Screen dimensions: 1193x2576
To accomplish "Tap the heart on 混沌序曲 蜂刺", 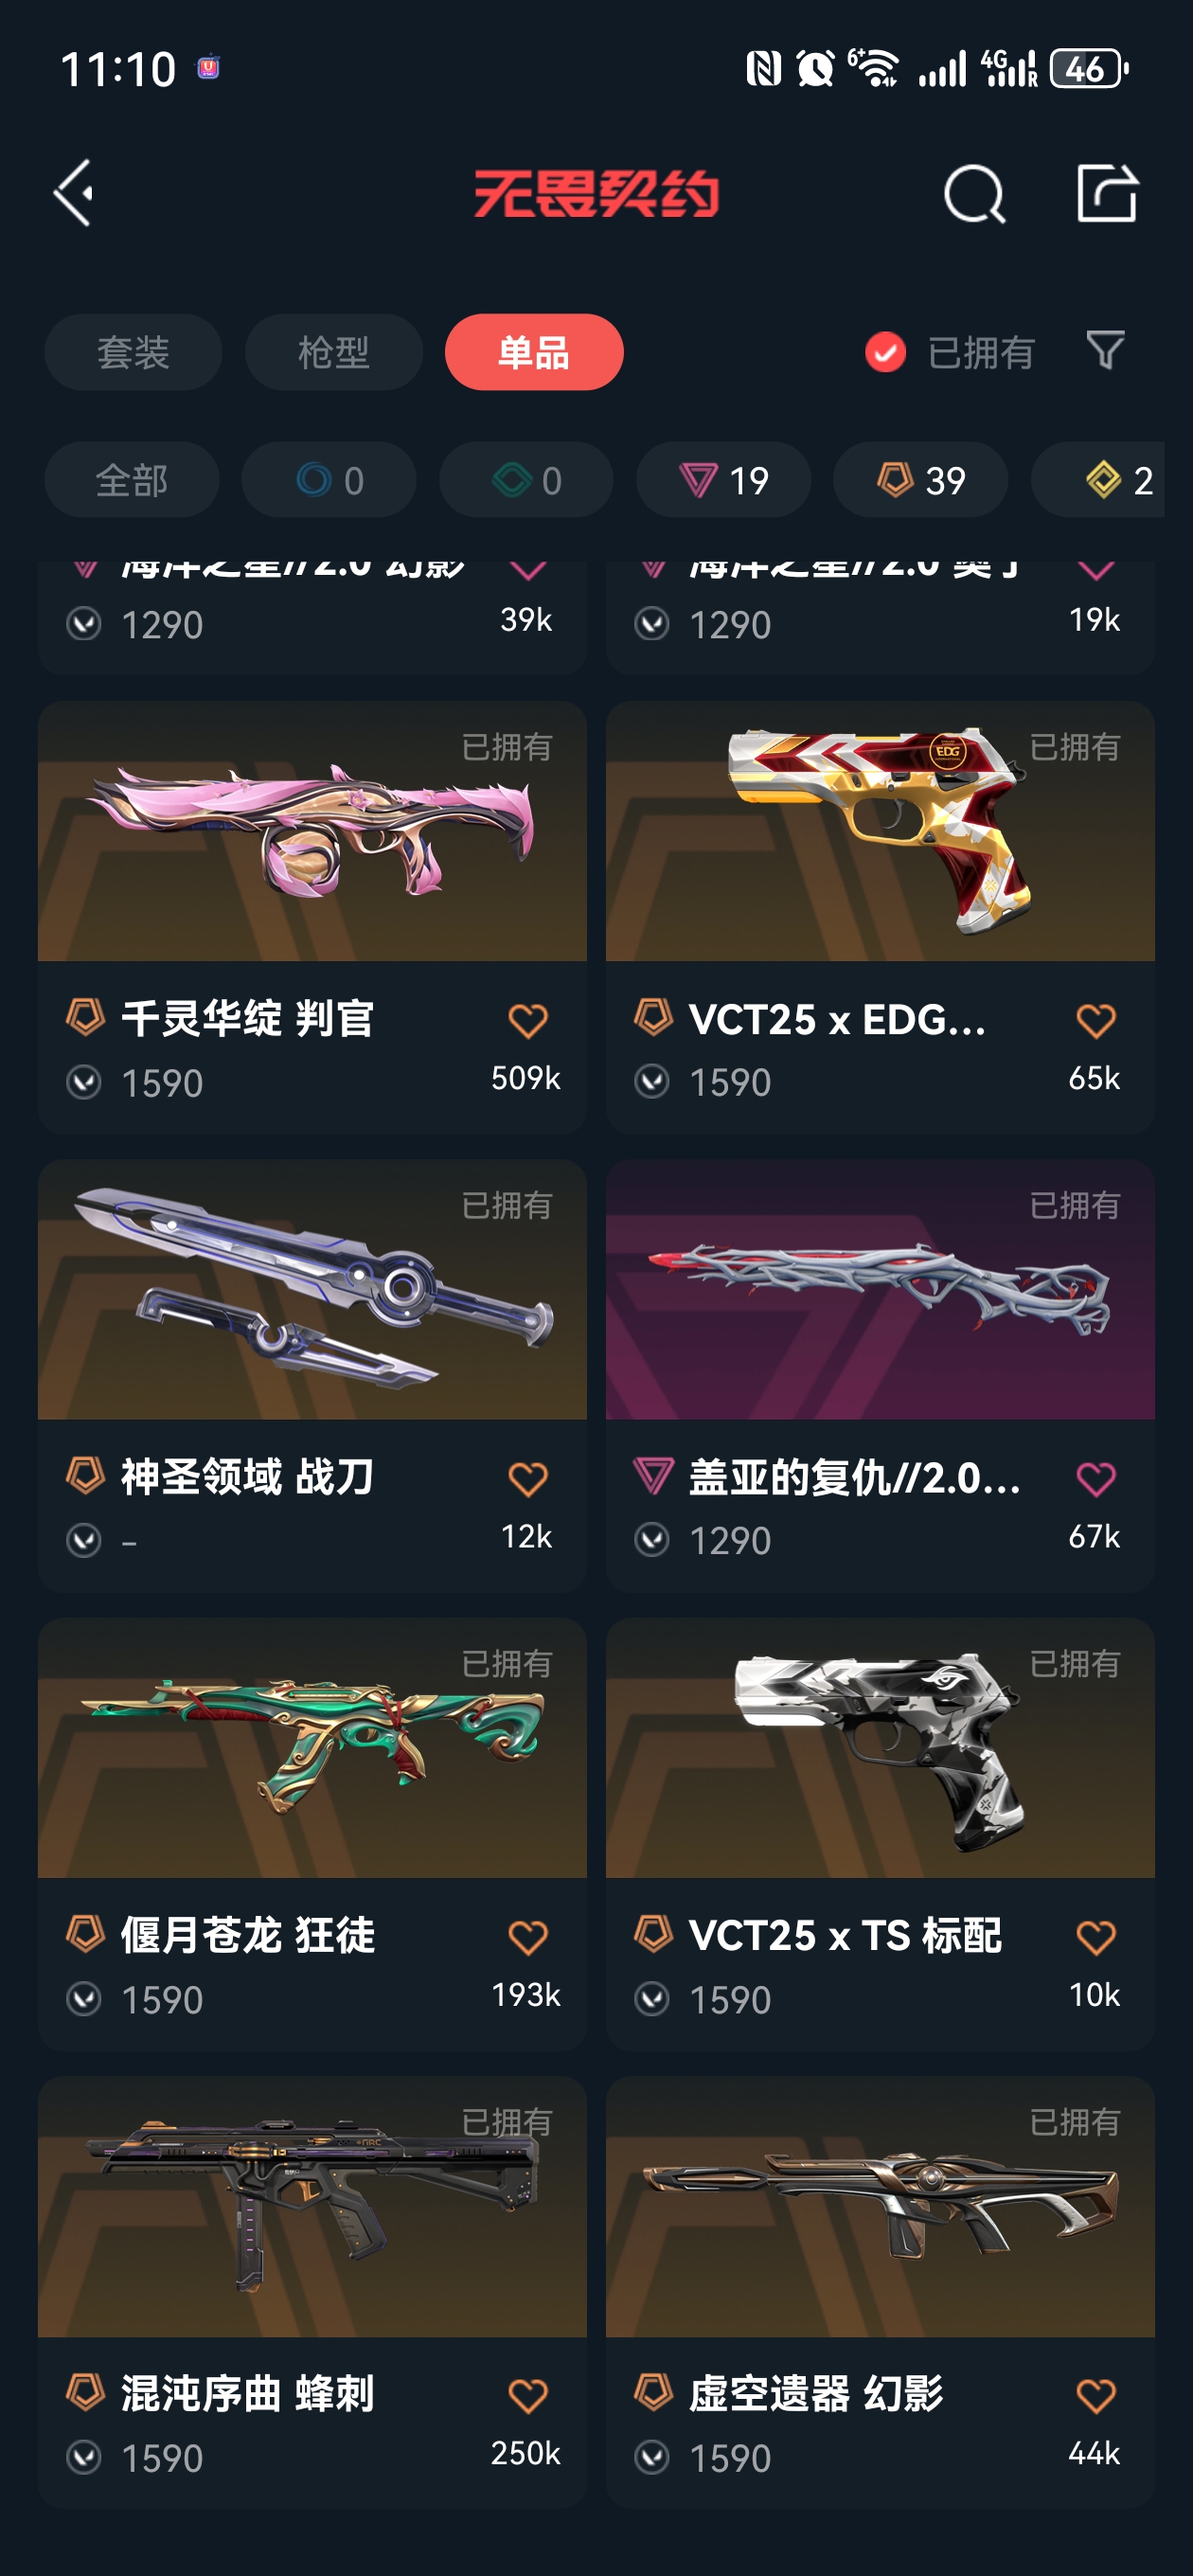I will pos(527,2396).
